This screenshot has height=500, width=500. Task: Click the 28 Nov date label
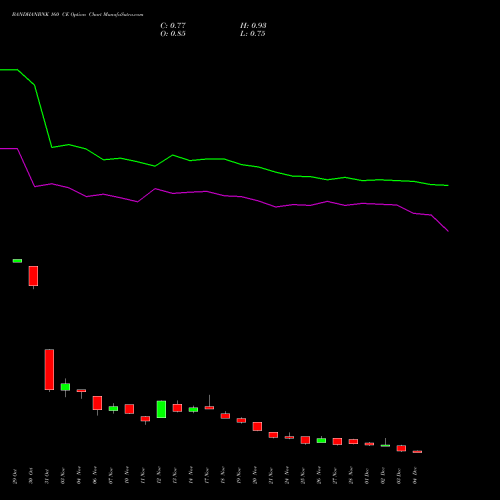coord(351,475)
